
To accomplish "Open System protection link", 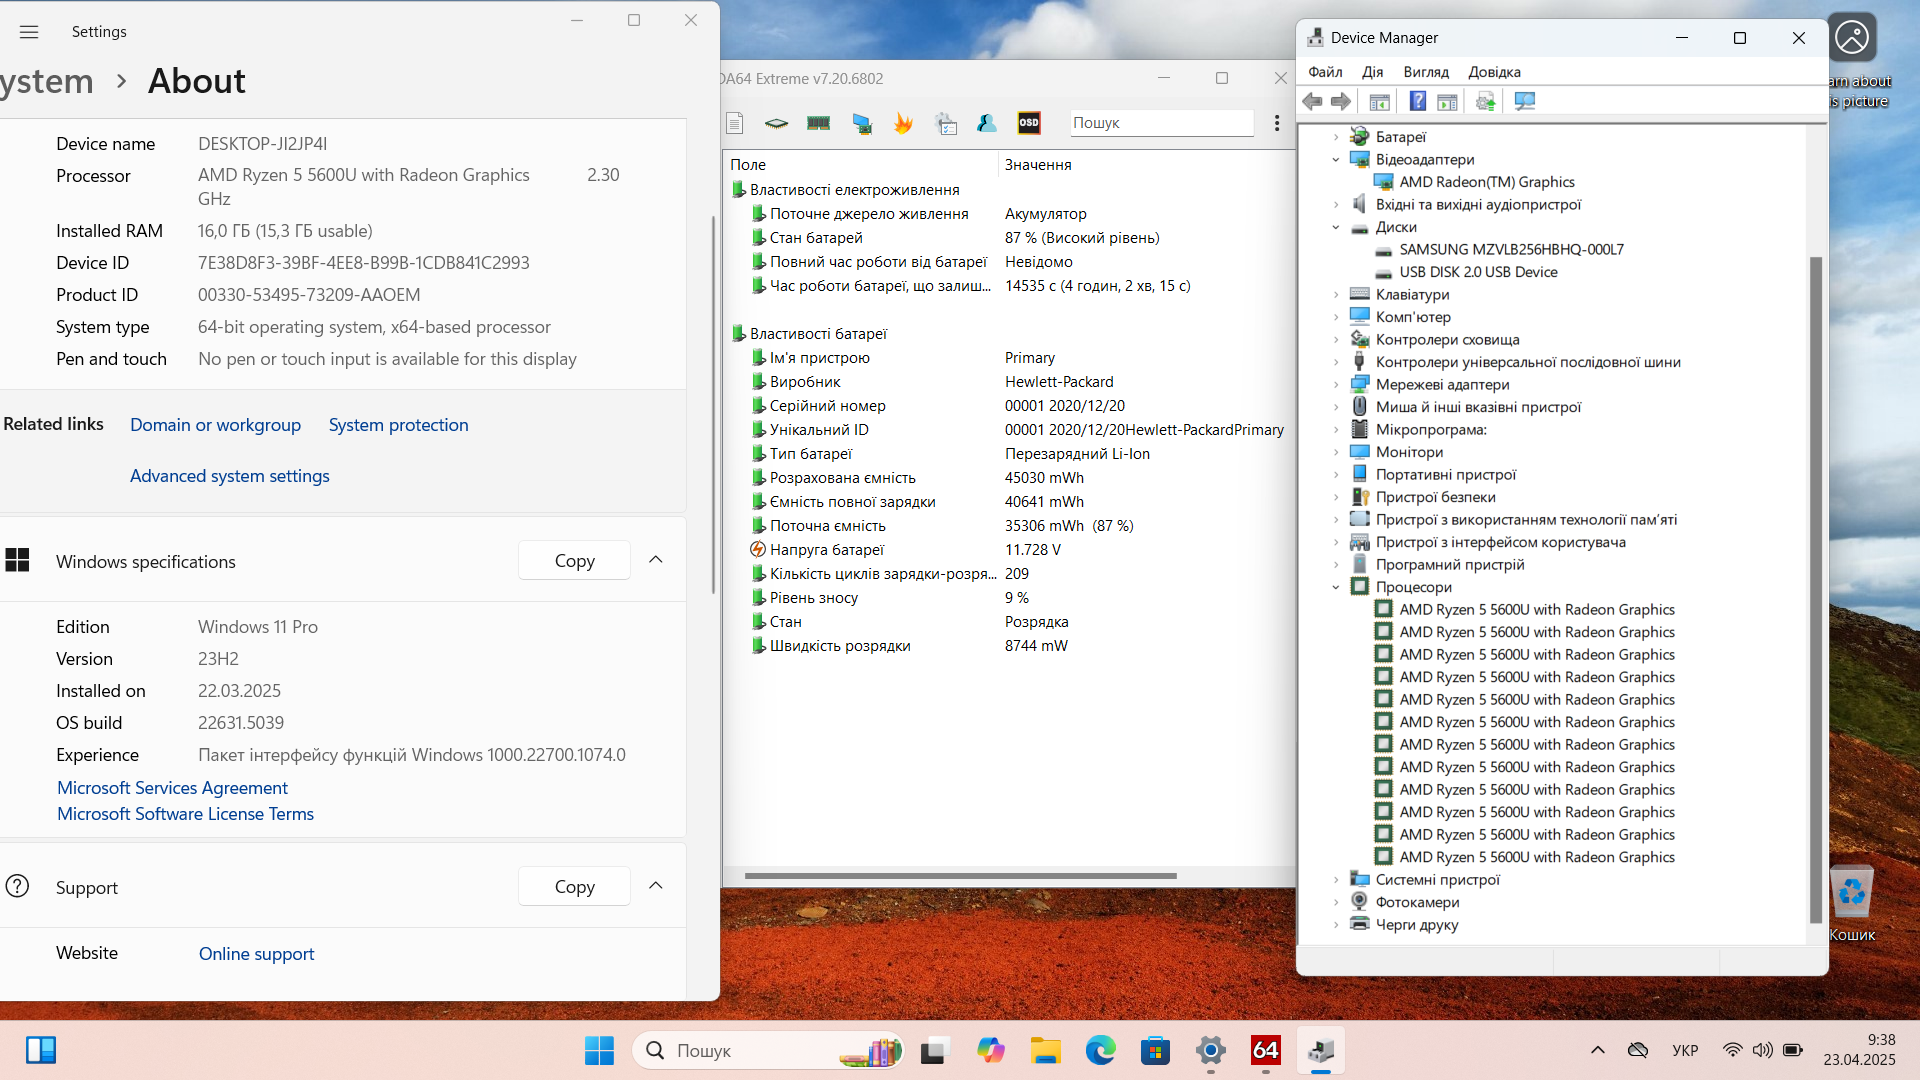I will 398,425.
